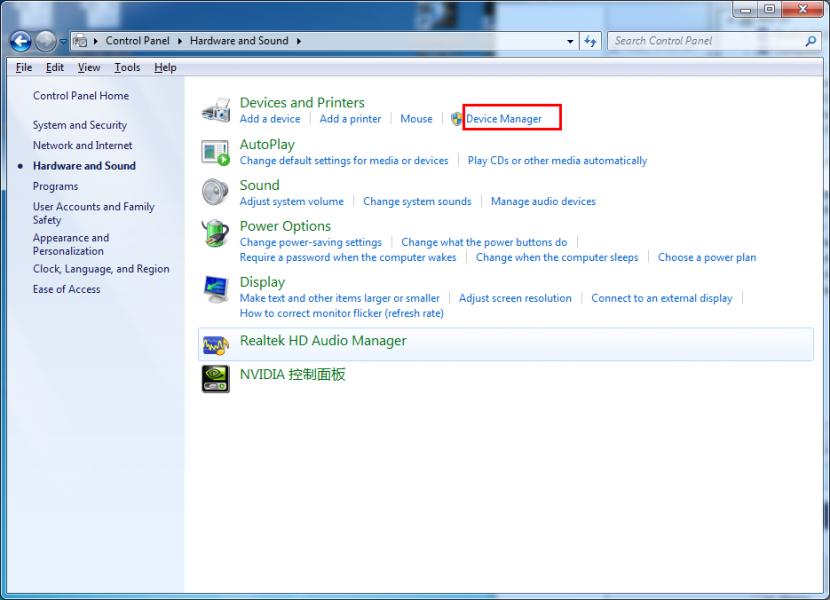Go to Control Panel Home

pos(81,96)
